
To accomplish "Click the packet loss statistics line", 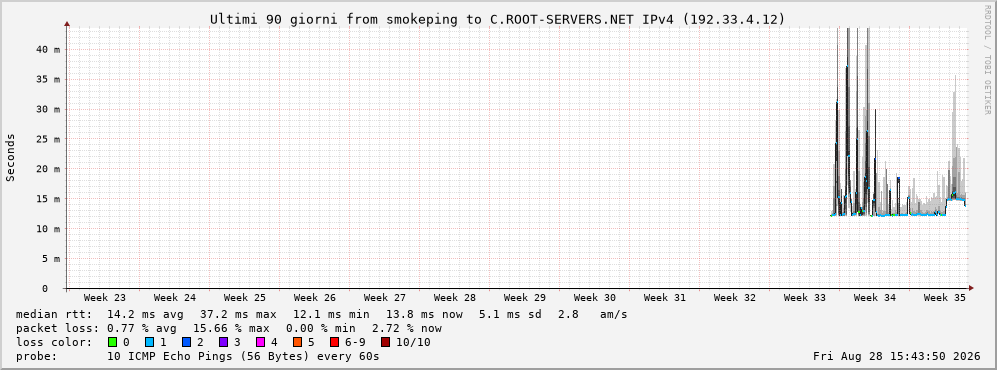I will (x=229, y=329).
